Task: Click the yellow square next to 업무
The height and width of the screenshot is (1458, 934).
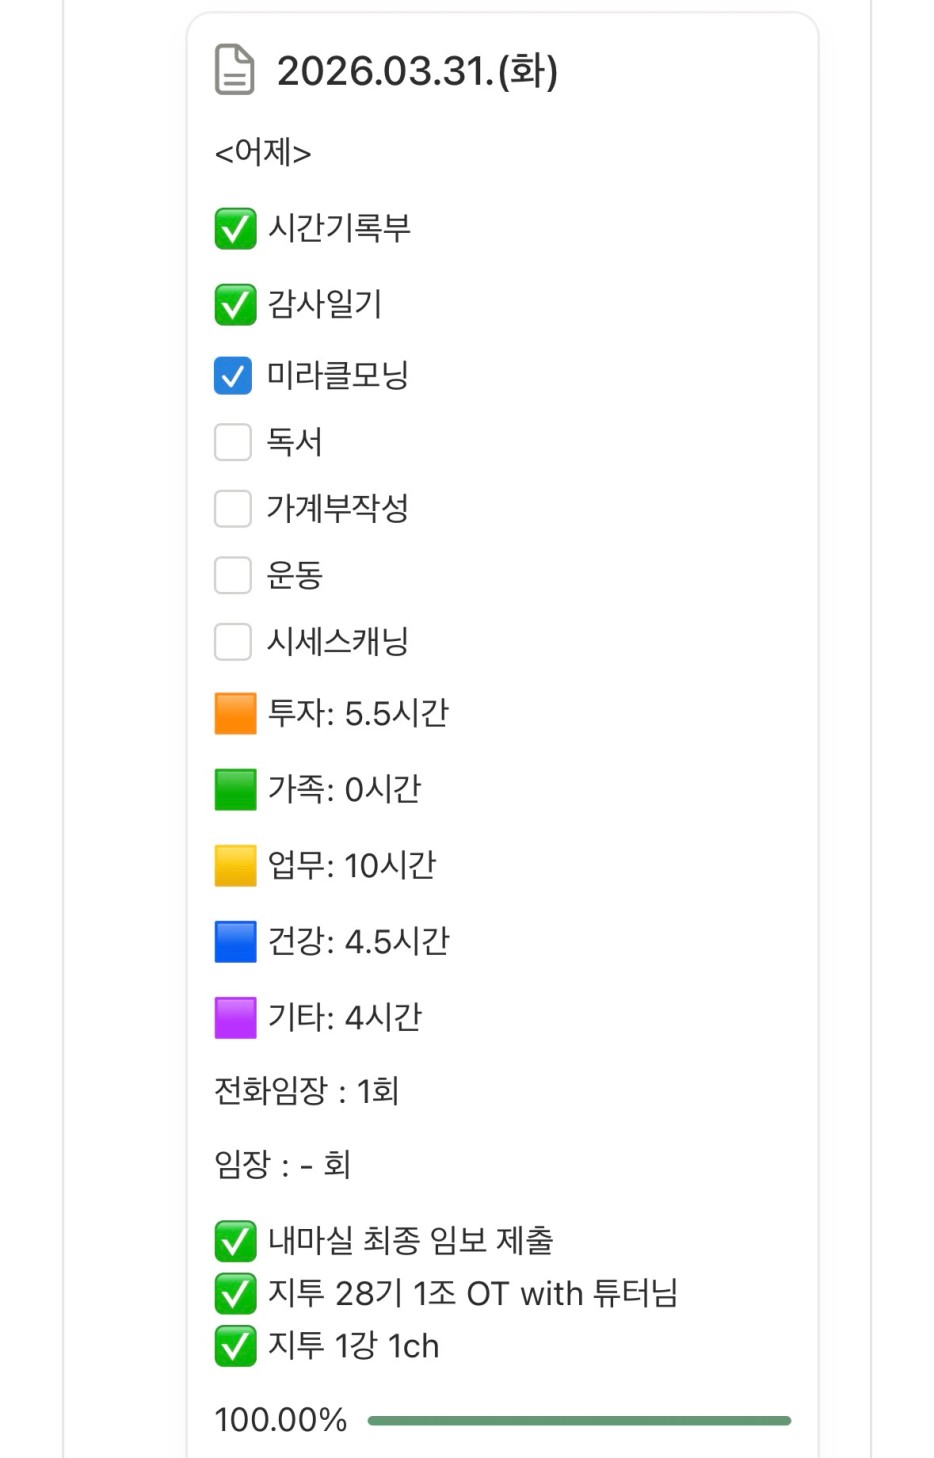Action: [235, 866]
